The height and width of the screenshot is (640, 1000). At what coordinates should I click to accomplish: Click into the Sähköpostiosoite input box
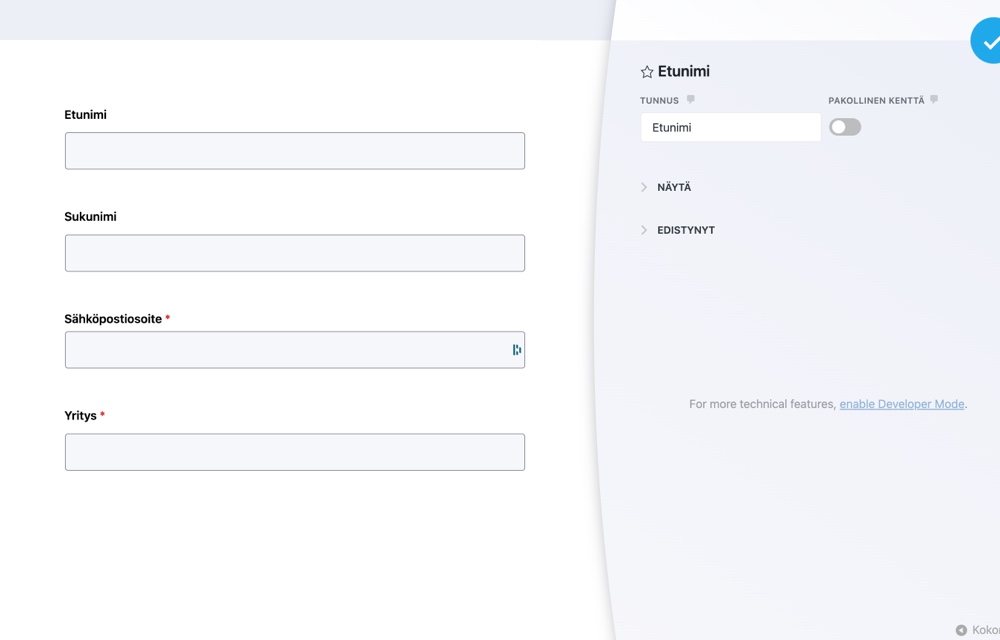285,350
